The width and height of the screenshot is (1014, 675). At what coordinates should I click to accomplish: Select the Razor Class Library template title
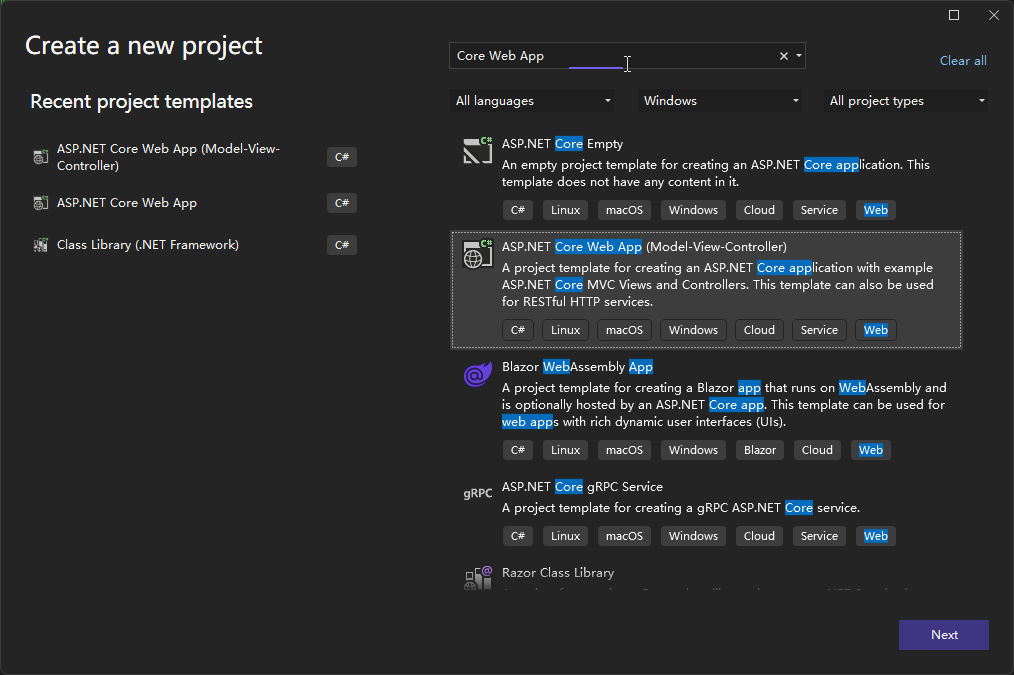[x=557, y=573]
